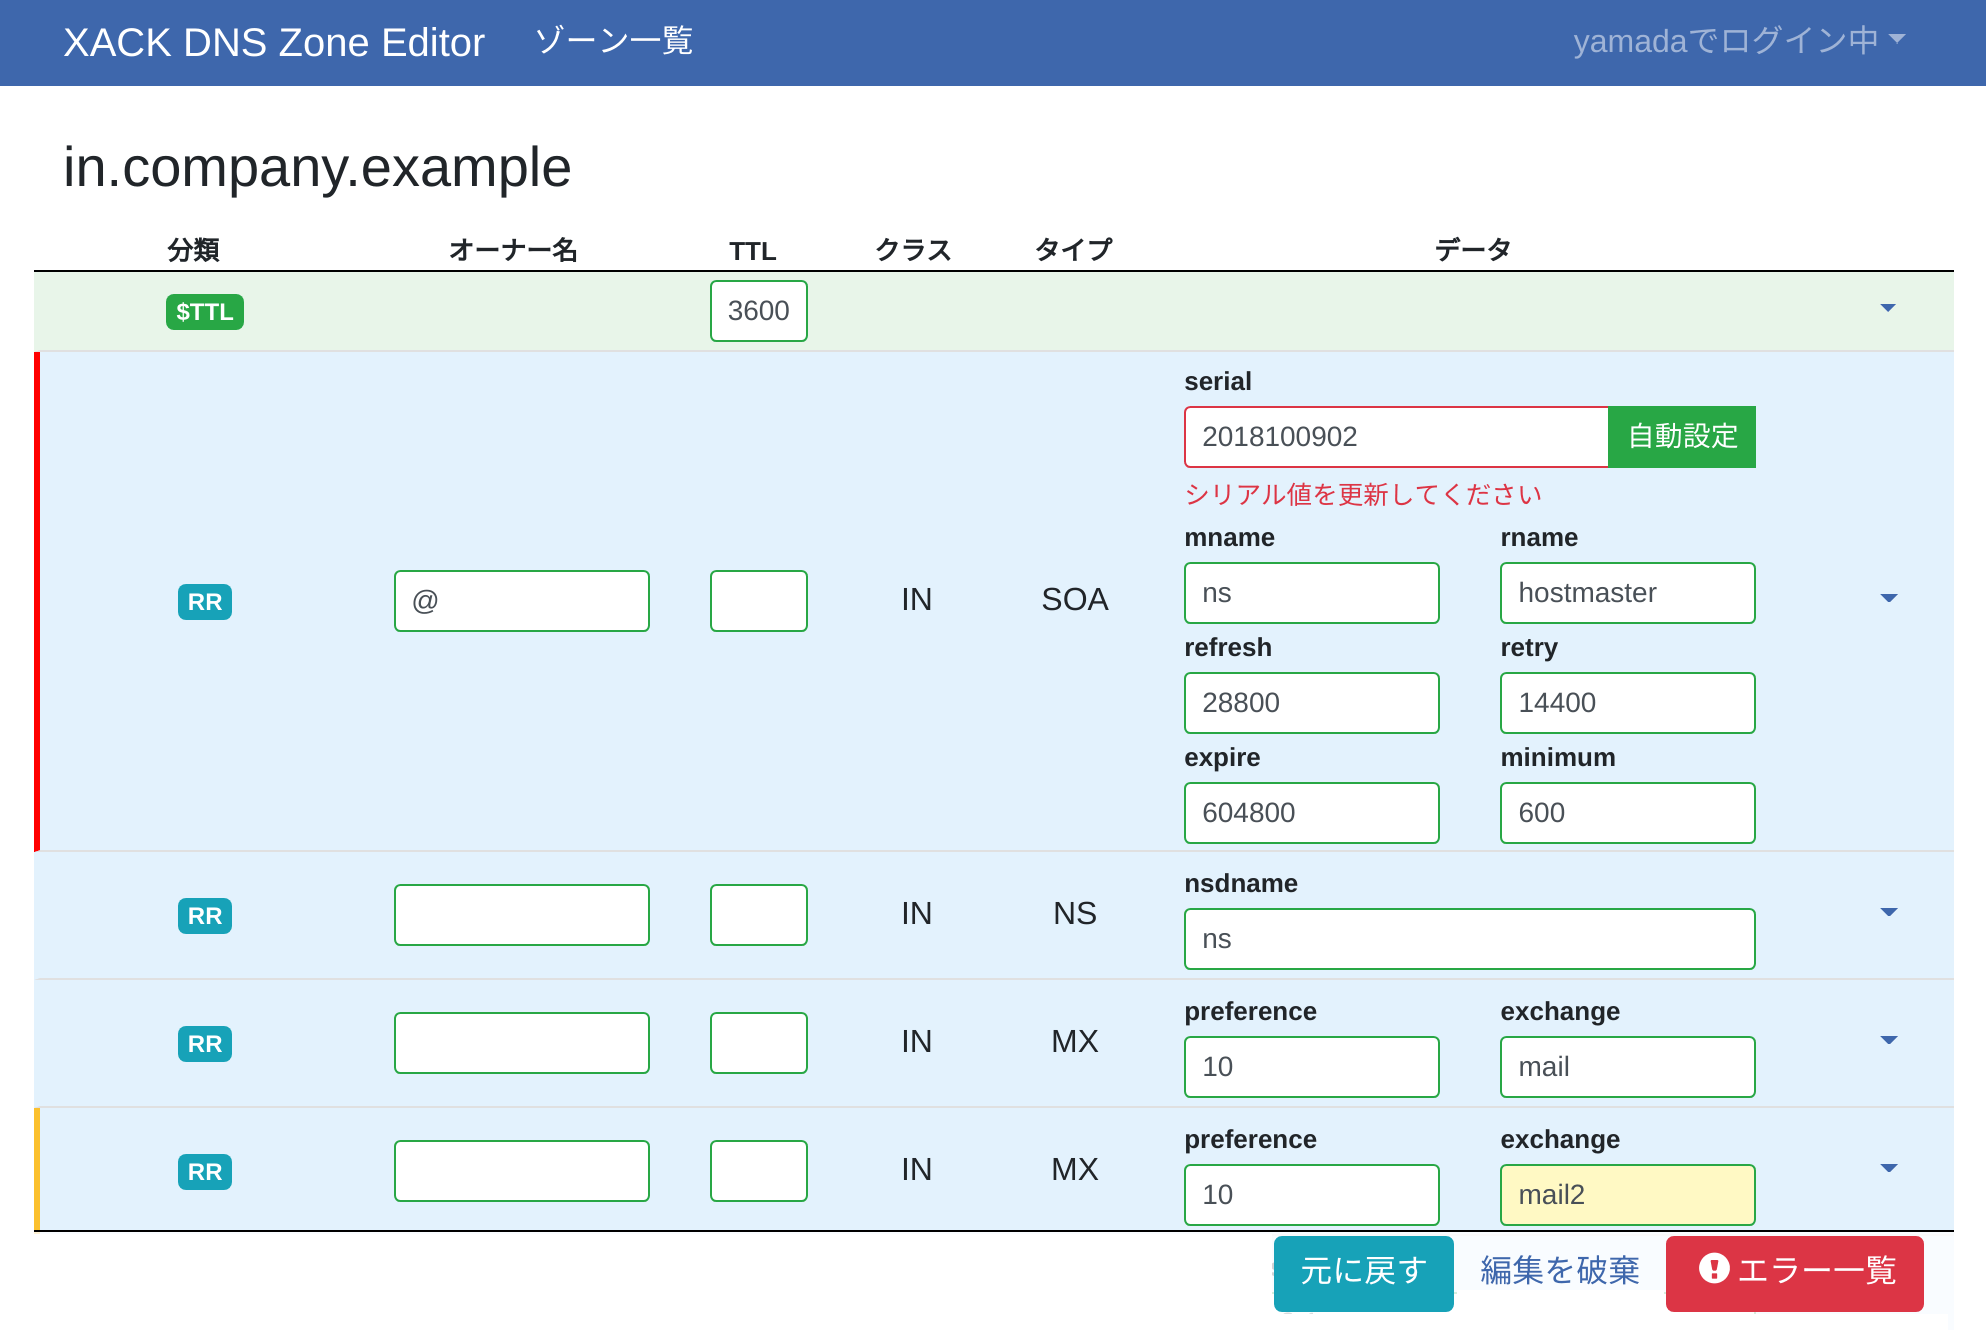Click the RR badge in first MX row

pyautogui.click(x=204, y=1044)
